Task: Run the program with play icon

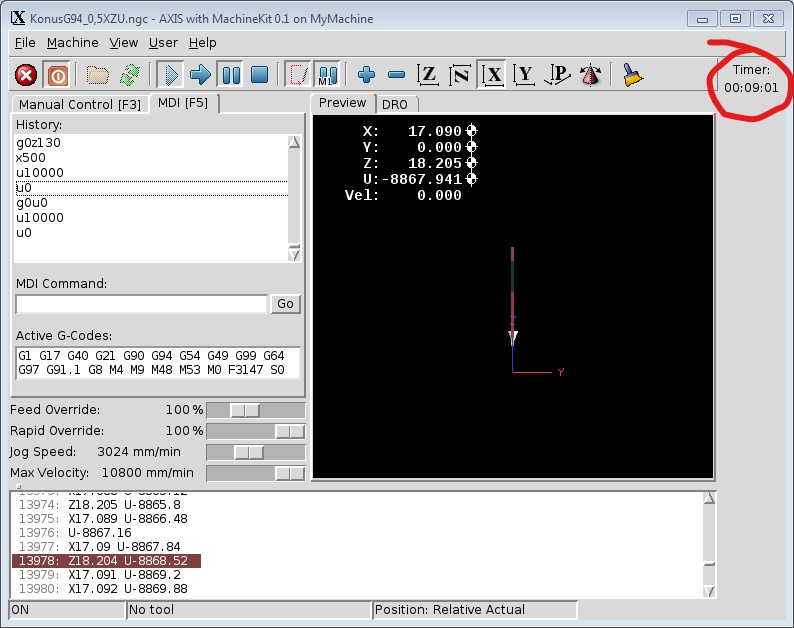Action: pos(169,75)
